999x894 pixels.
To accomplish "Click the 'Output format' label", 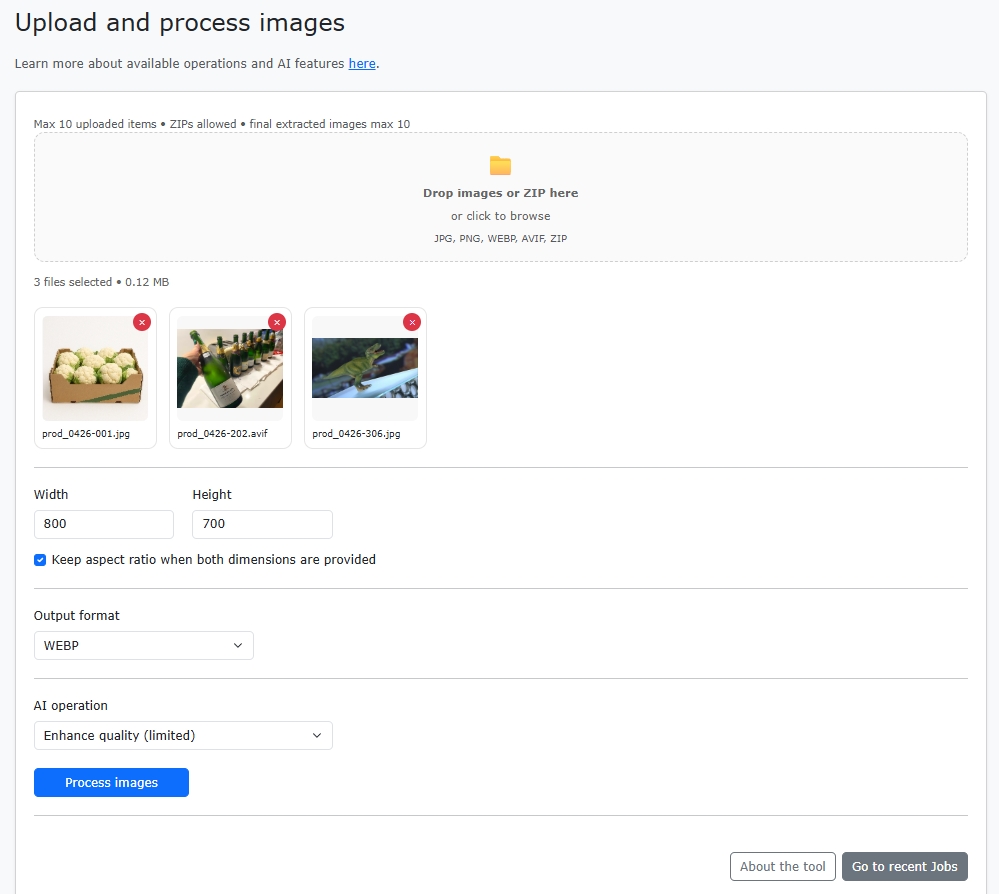I will pyautogui.click(x=76, y=616).
